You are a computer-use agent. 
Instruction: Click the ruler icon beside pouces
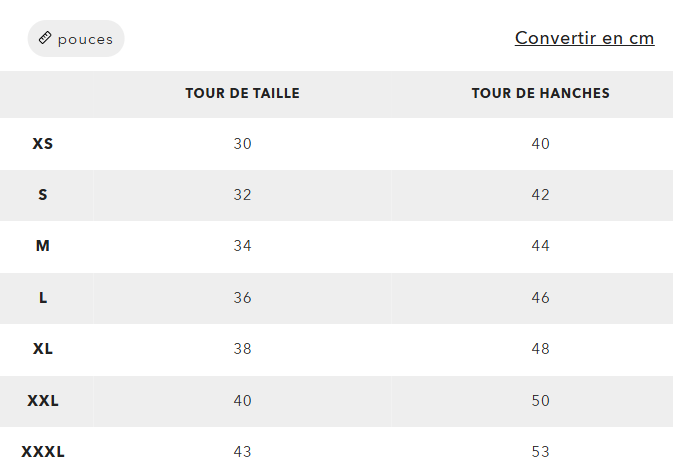45,39
